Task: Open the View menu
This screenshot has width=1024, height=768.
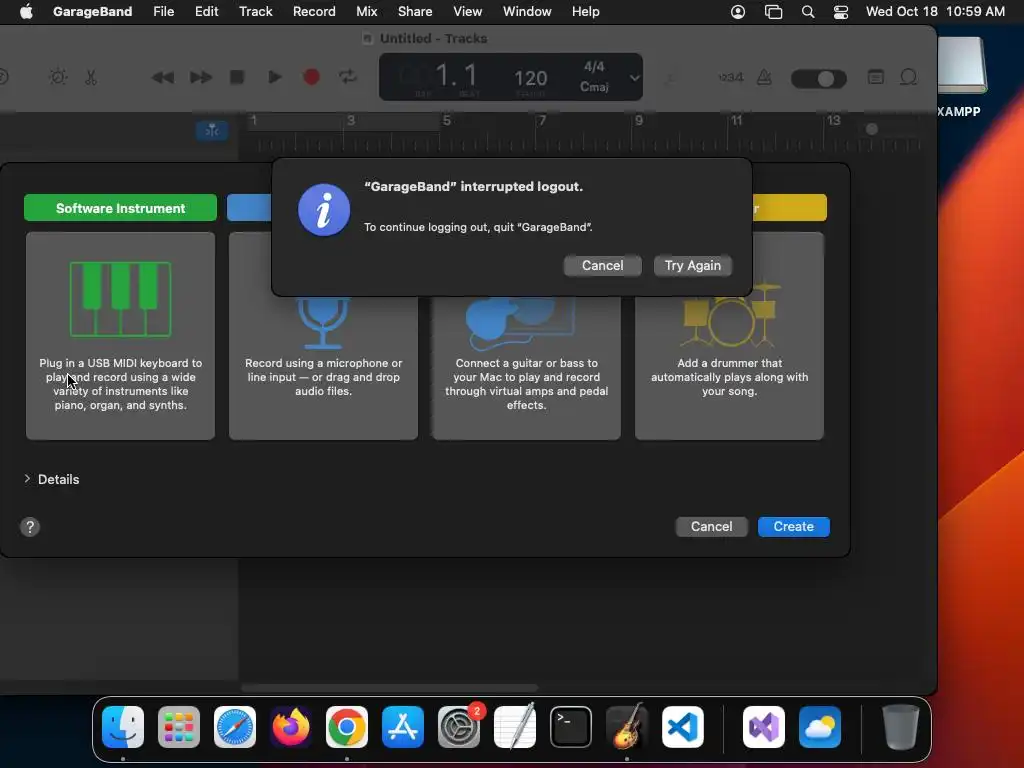Action: point(467,12)
